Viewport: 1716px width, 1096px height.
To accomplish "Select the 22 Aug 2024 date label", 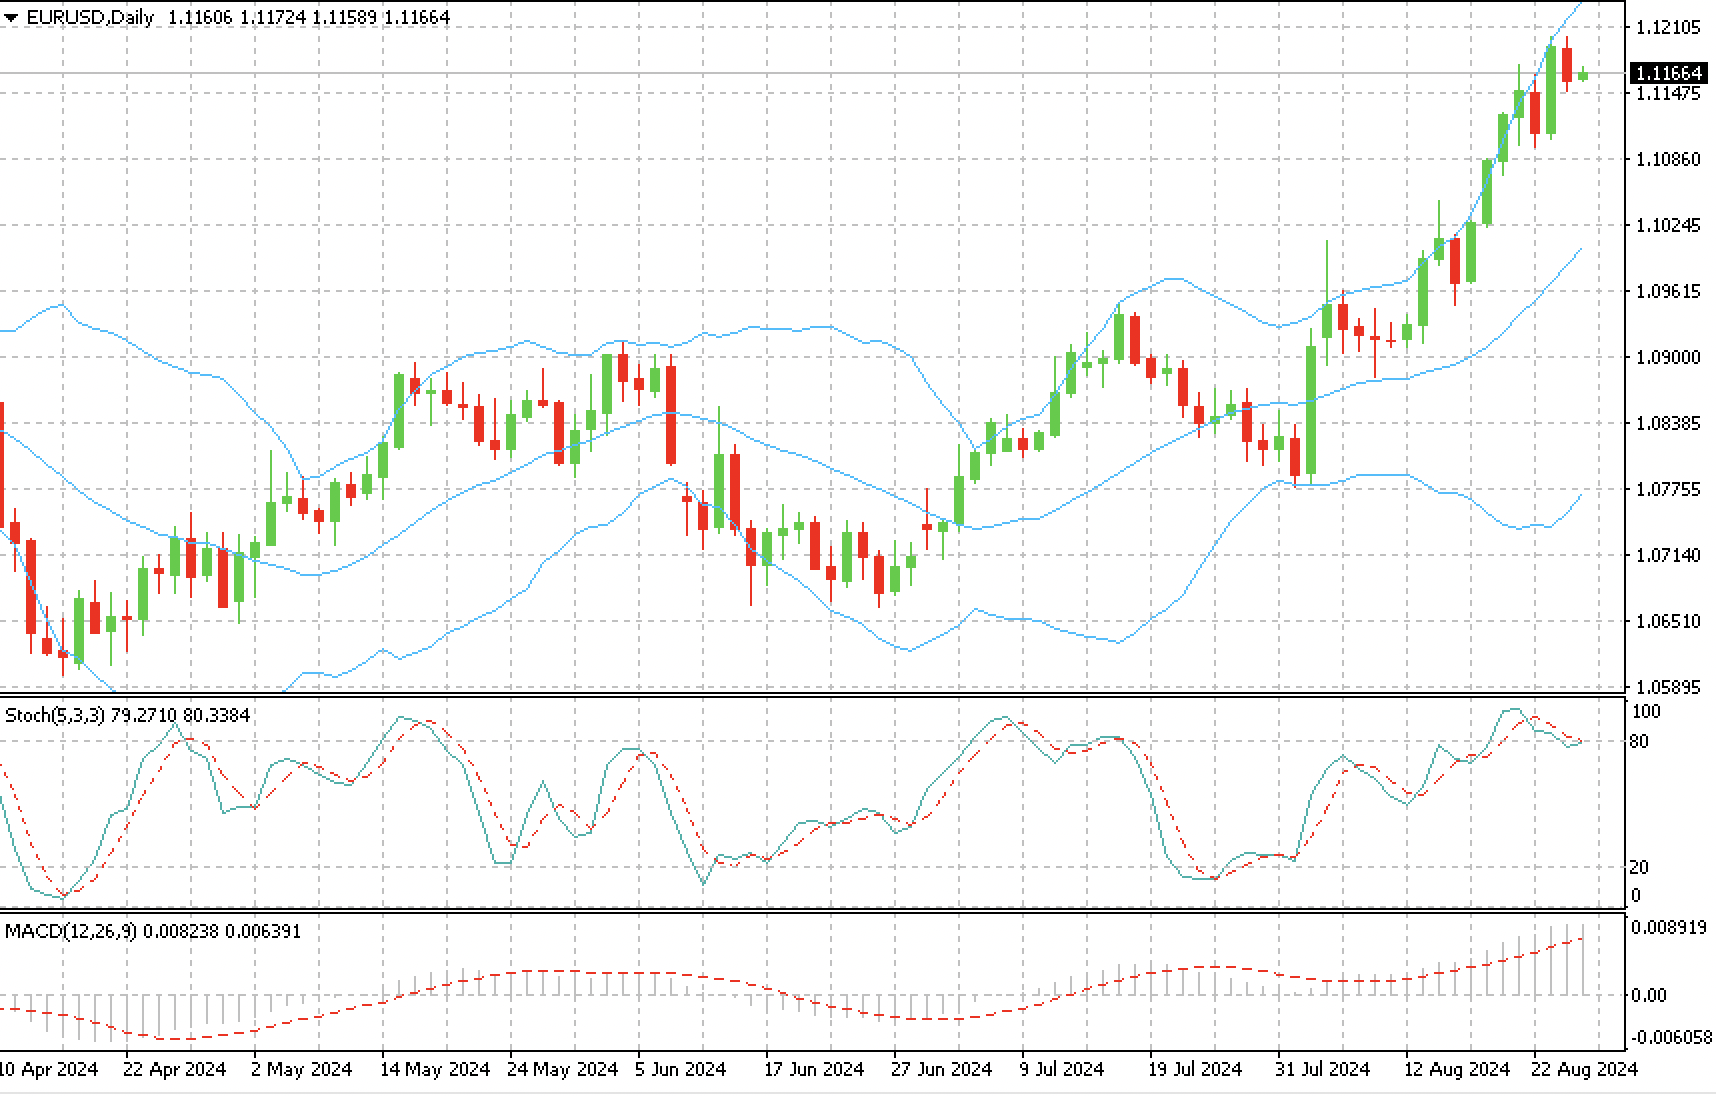I will (x=1586, y=1069).
